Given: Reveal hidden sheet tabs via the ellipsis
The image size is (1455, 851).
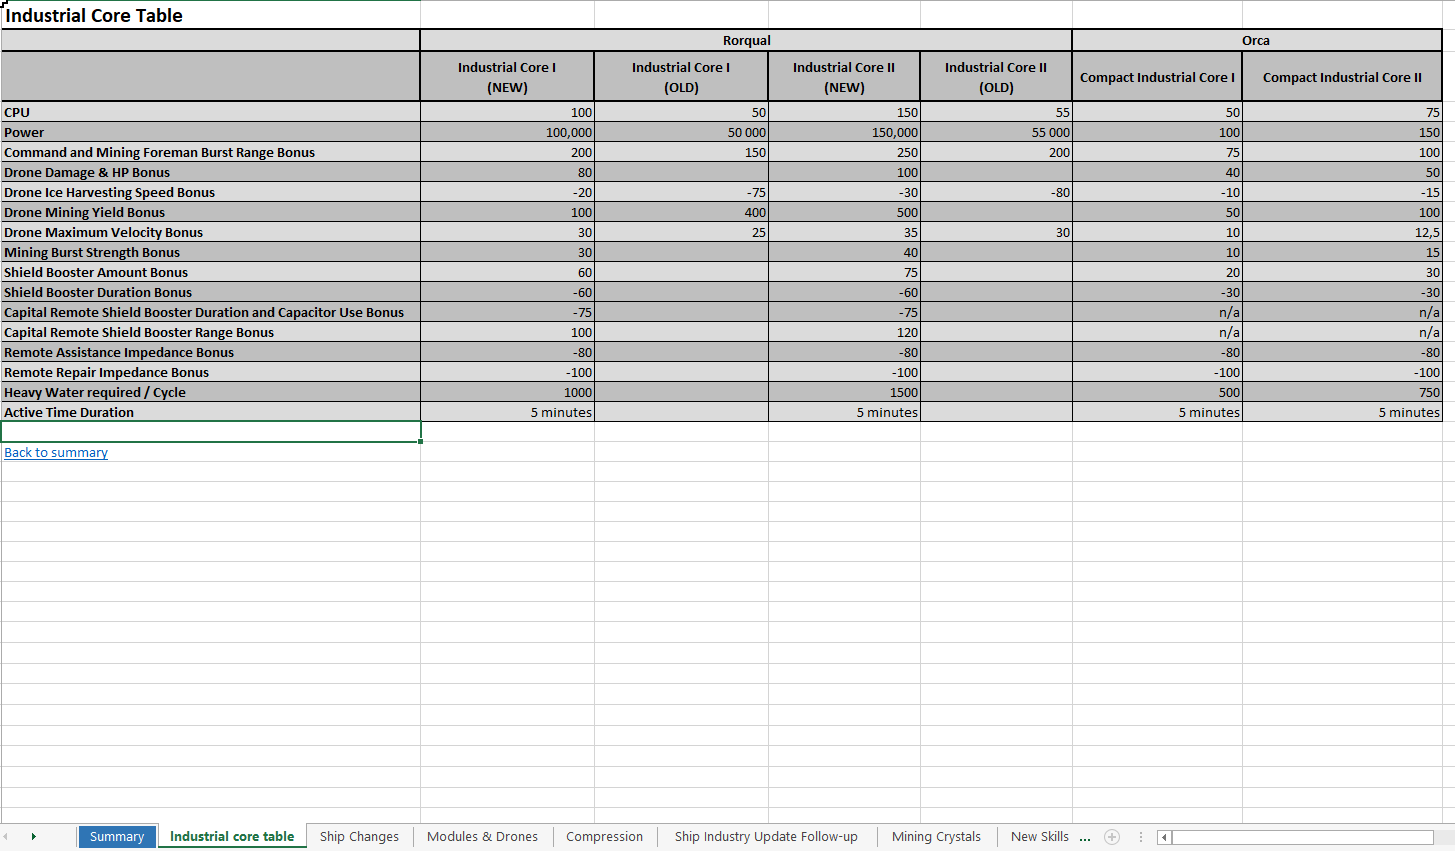Looking at the screenshot, I should click(x=1085, y=837).
